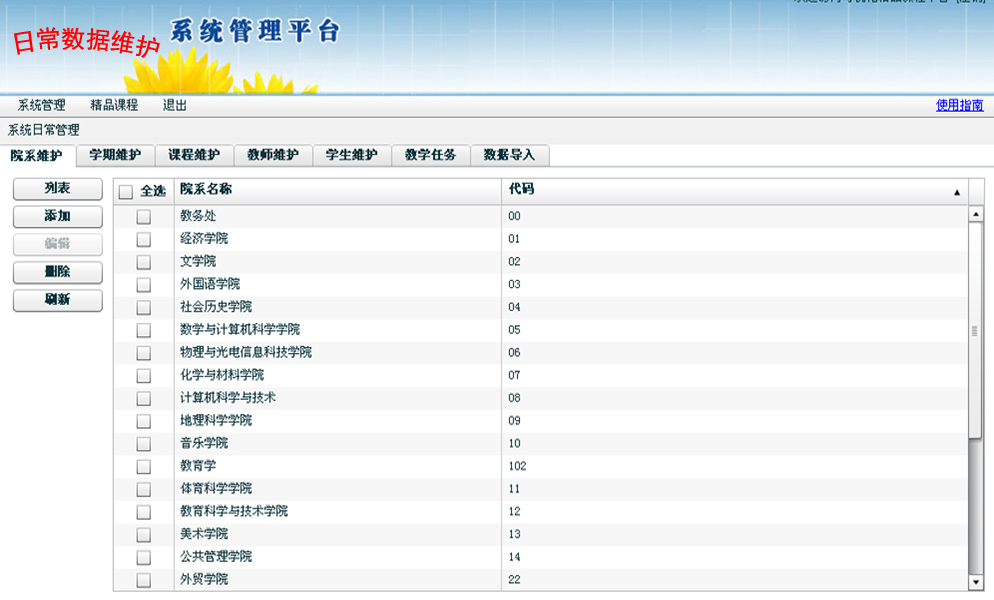
Task: Click the vertical scrollbar thumb
Action: pos(976,330)
